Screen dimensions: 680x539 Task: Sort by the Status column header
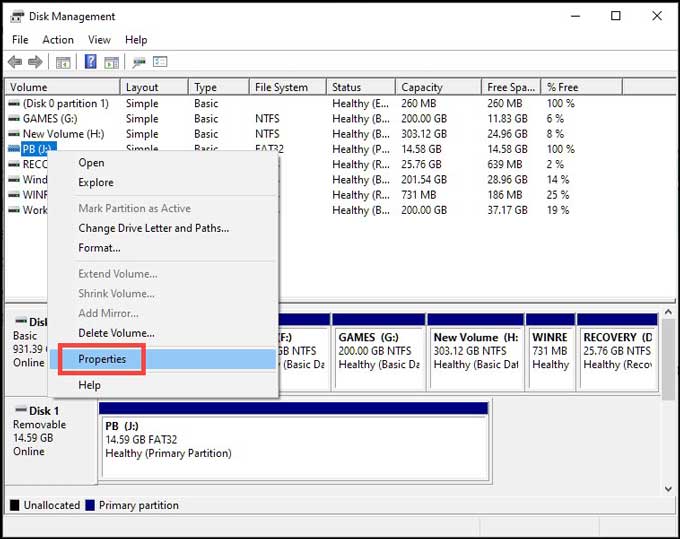[361, 87]
